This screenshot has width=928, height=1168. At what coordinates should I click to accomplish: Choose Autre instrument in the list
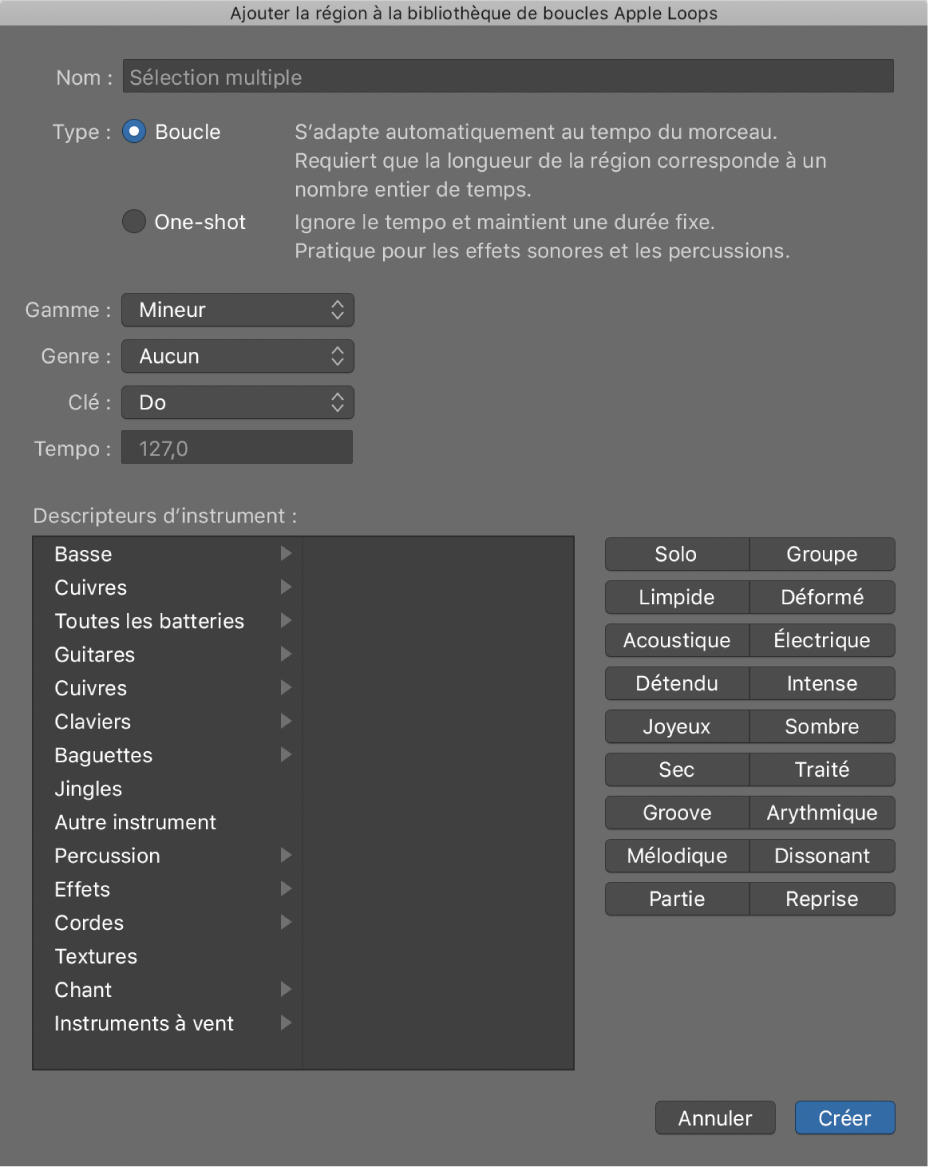[136, 822]
